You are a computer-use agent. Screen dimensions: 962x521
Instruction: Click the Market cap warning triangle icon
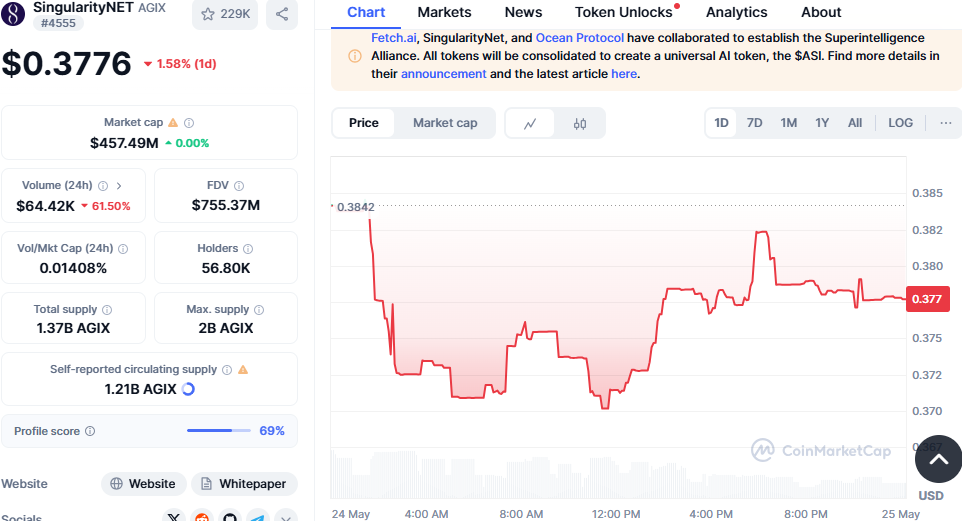(173, 123)
